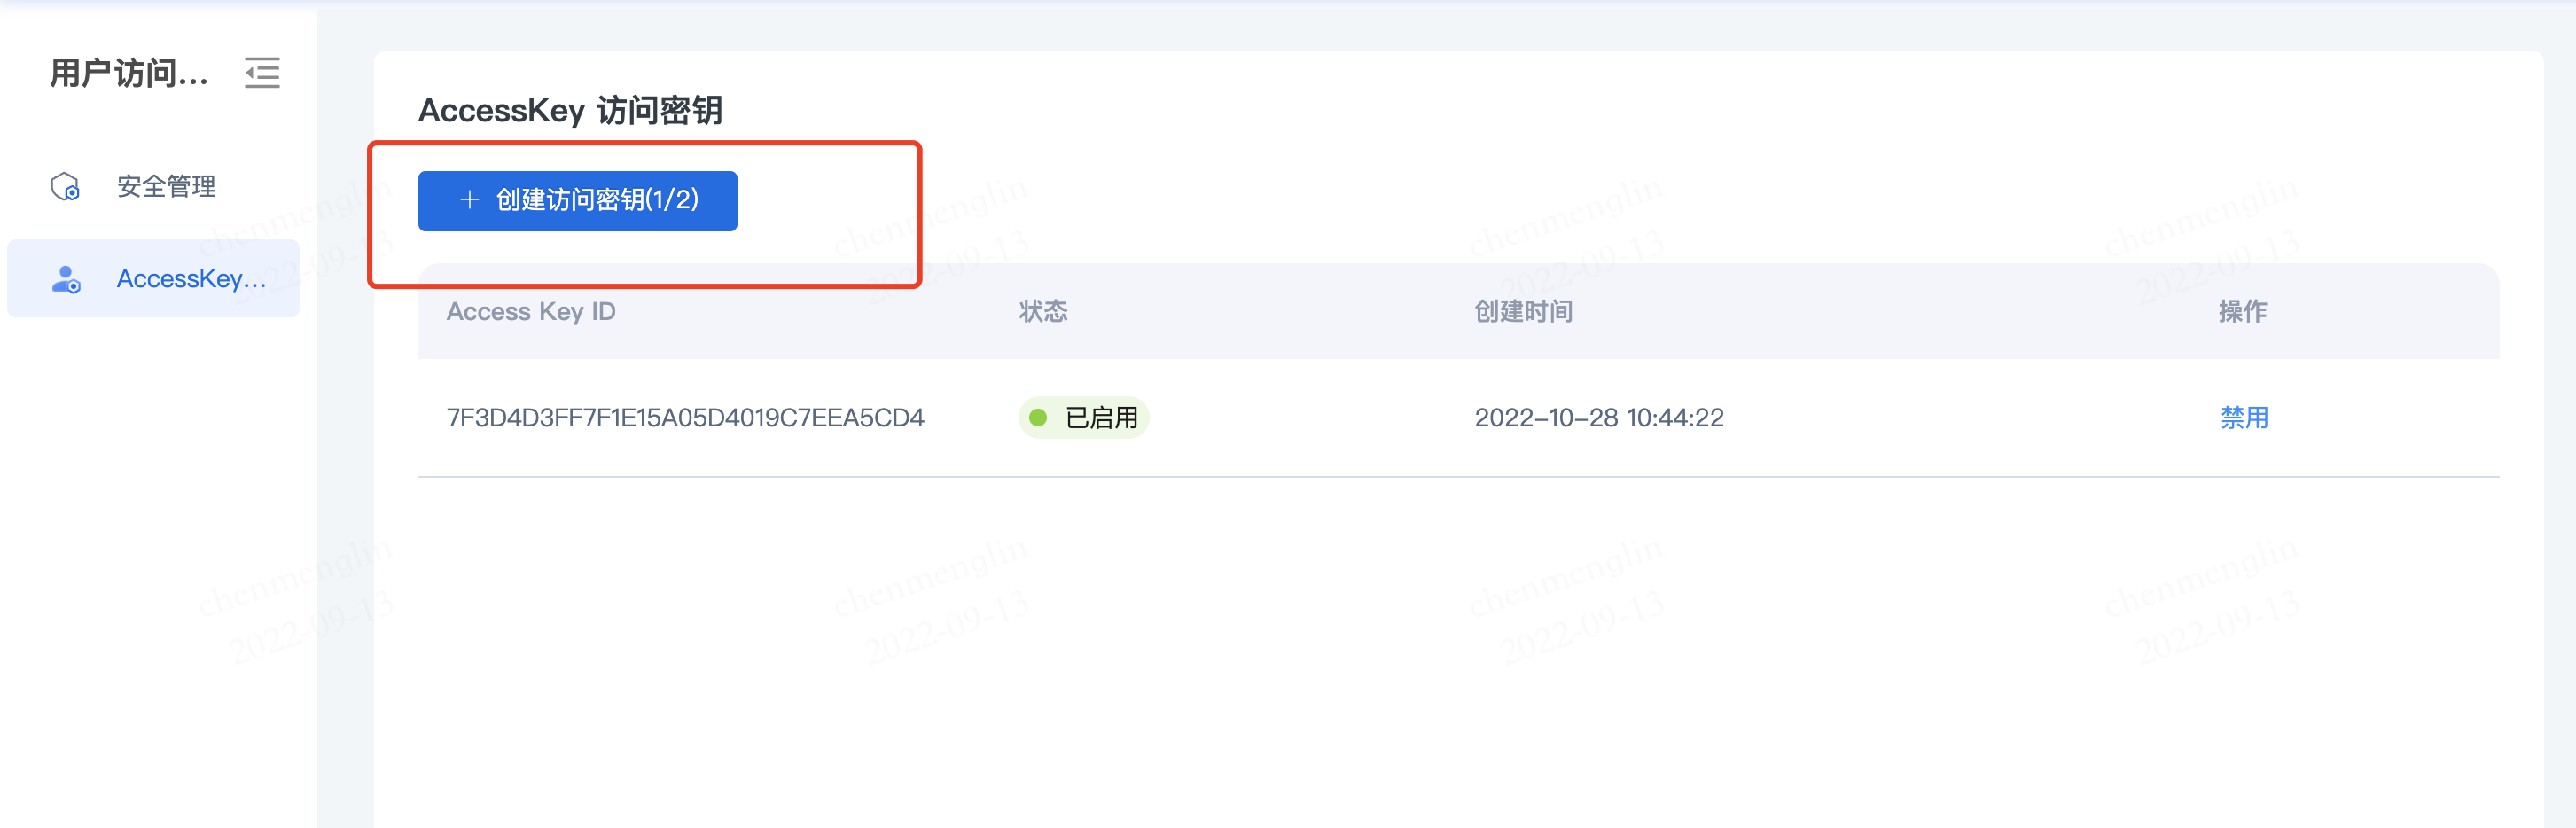
Task: Click the 操作 column header
Action: pos(2242,312)
